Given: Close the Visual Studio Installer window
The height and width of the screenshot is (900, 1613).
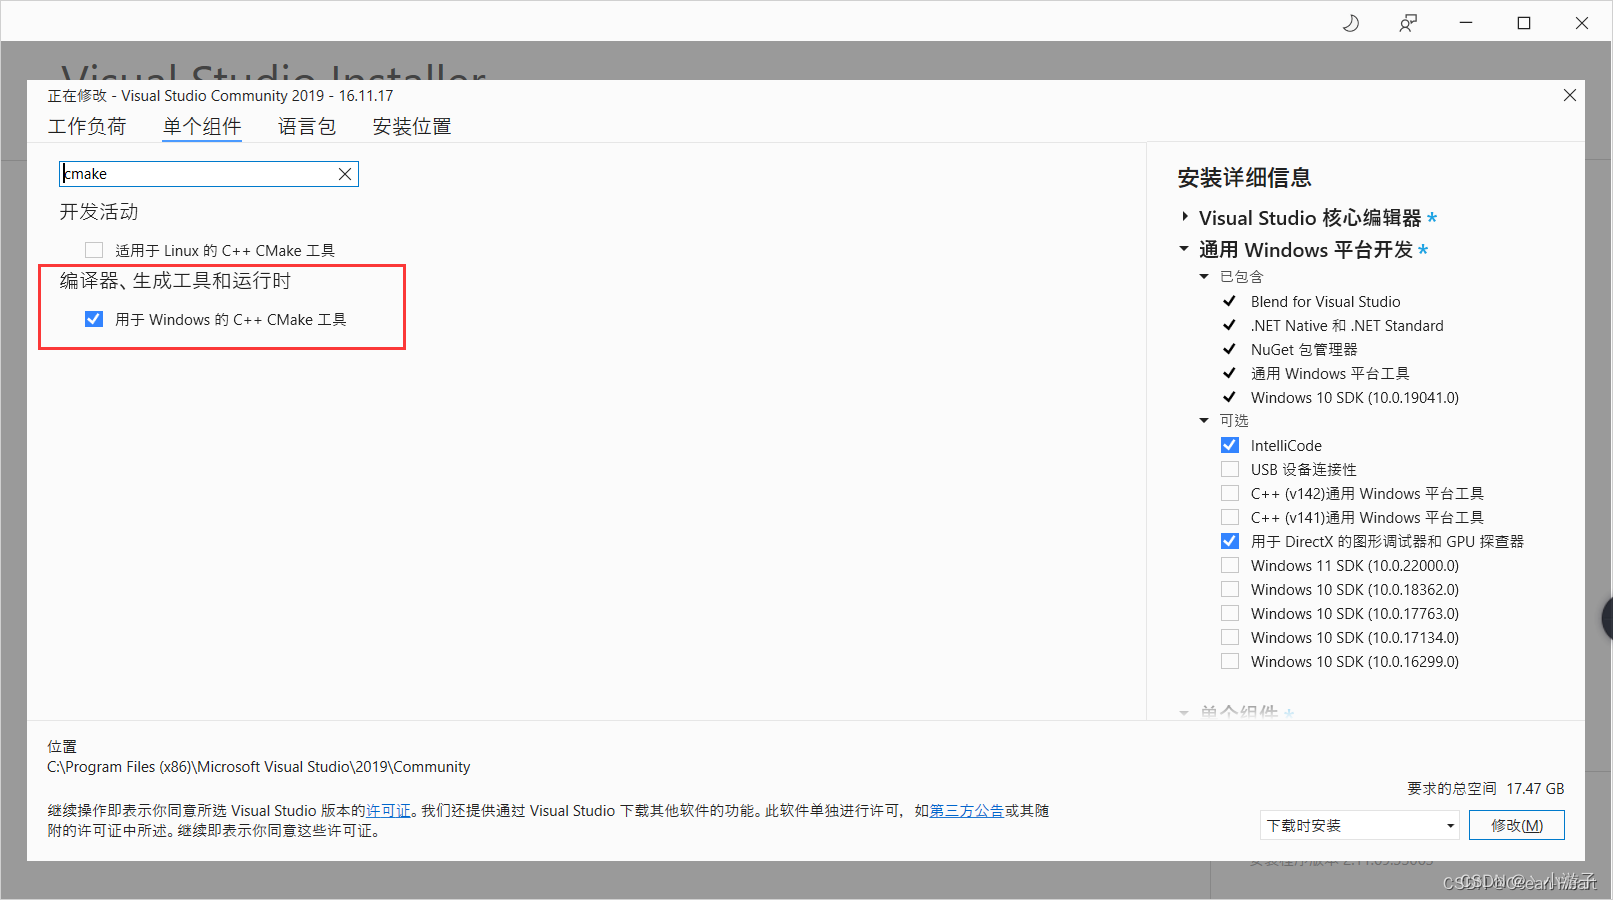Looking at the screenshot, I should coord(1582,23).
